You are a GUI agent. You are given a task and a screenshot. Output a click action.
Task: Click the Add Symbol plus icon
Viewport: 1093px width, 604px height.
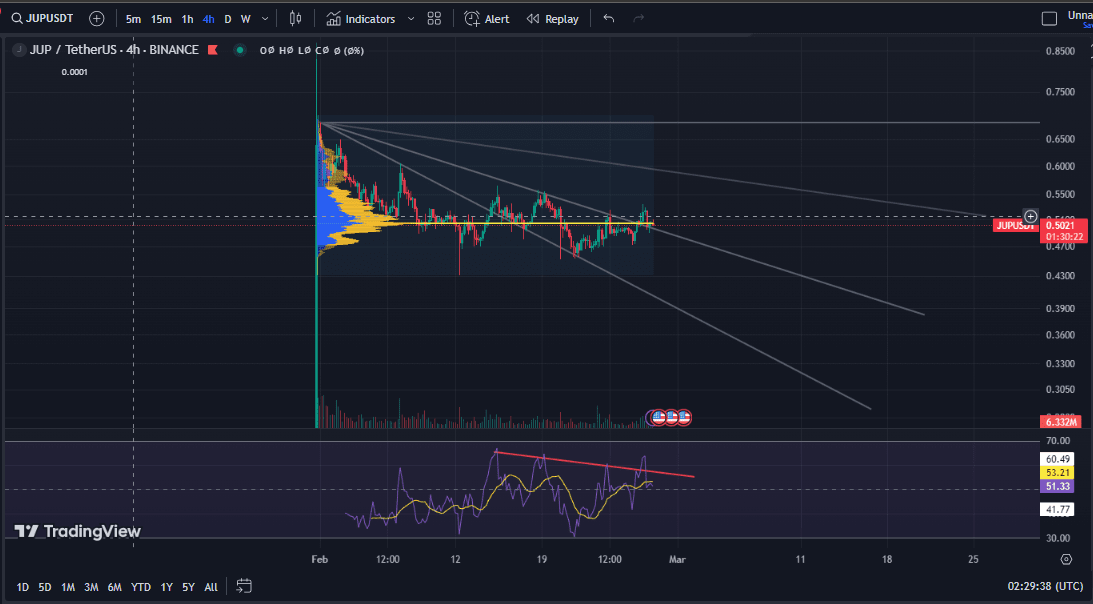coord(95,17)
